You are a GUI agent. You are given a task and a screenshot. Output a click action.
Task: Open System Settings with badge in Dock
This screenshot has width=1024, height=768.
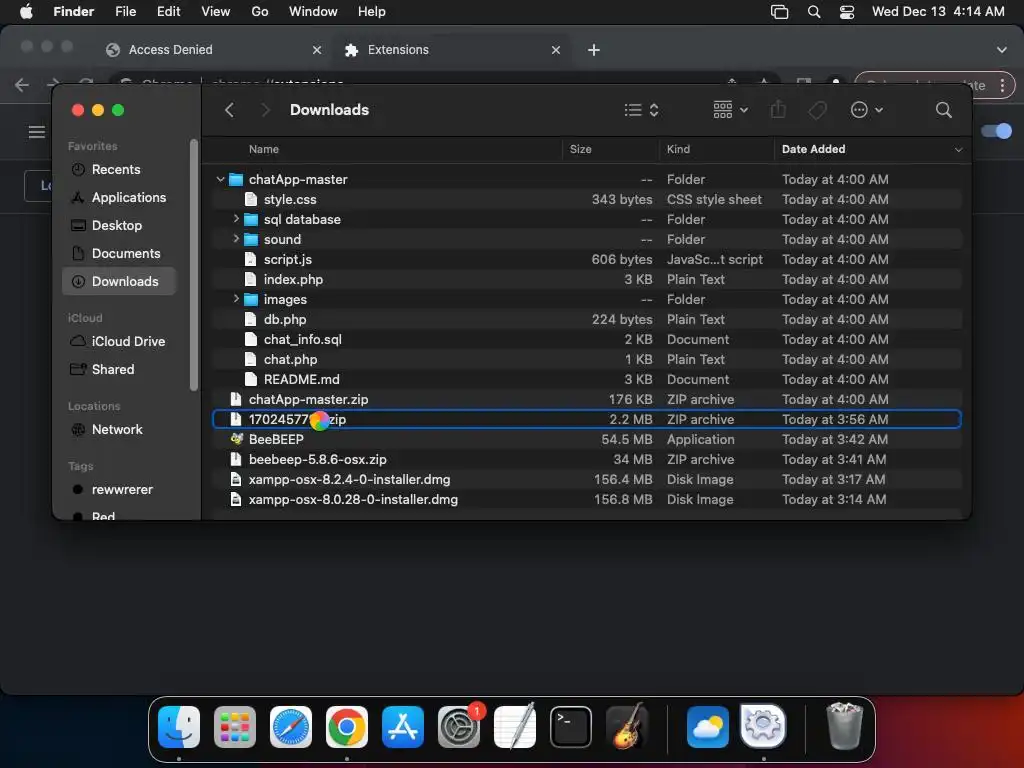pyautogui.click(x=458, y=727)
